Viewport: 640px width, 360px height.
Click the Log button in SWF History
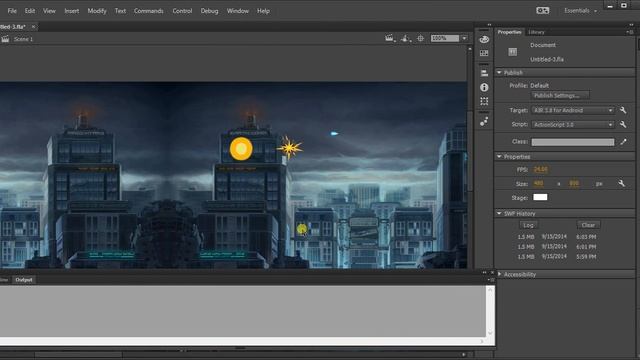(528, 225)
